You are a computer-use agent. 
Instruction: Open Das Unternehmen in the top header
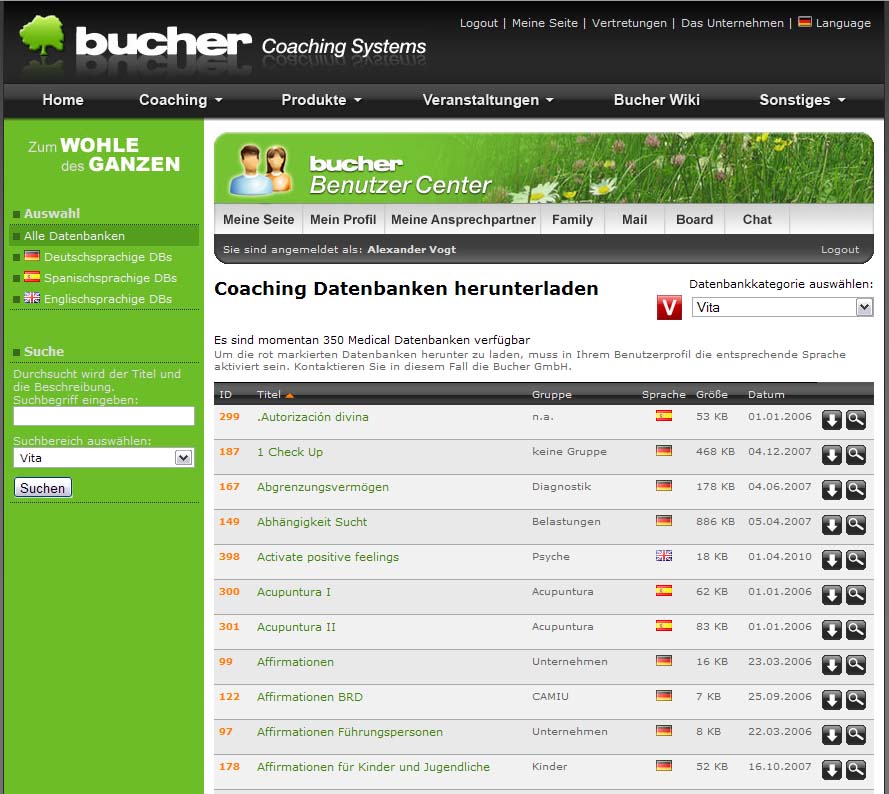732,23
